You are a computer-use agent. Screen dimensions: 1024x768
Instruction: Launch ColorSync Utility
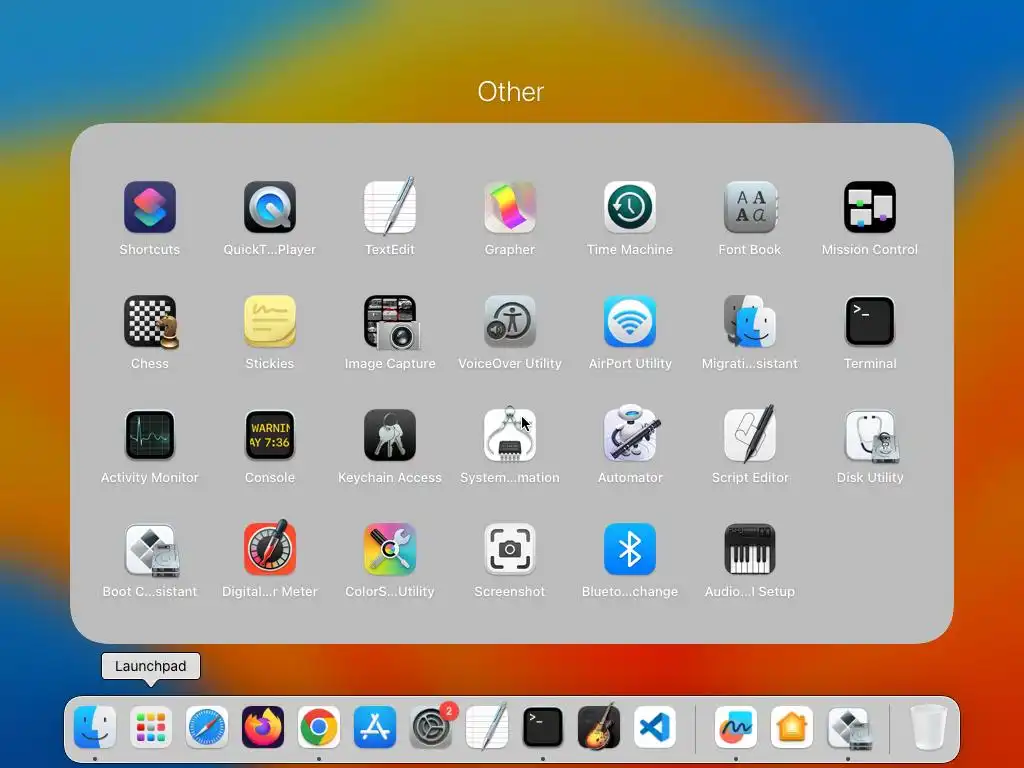click(x=390, y=549)
